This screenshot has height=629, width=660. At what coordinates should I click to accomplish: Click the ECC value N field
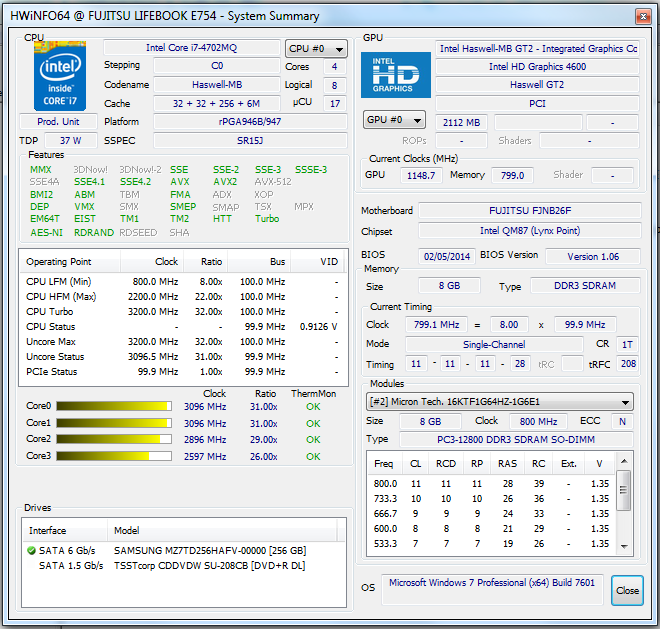point(622,421)
